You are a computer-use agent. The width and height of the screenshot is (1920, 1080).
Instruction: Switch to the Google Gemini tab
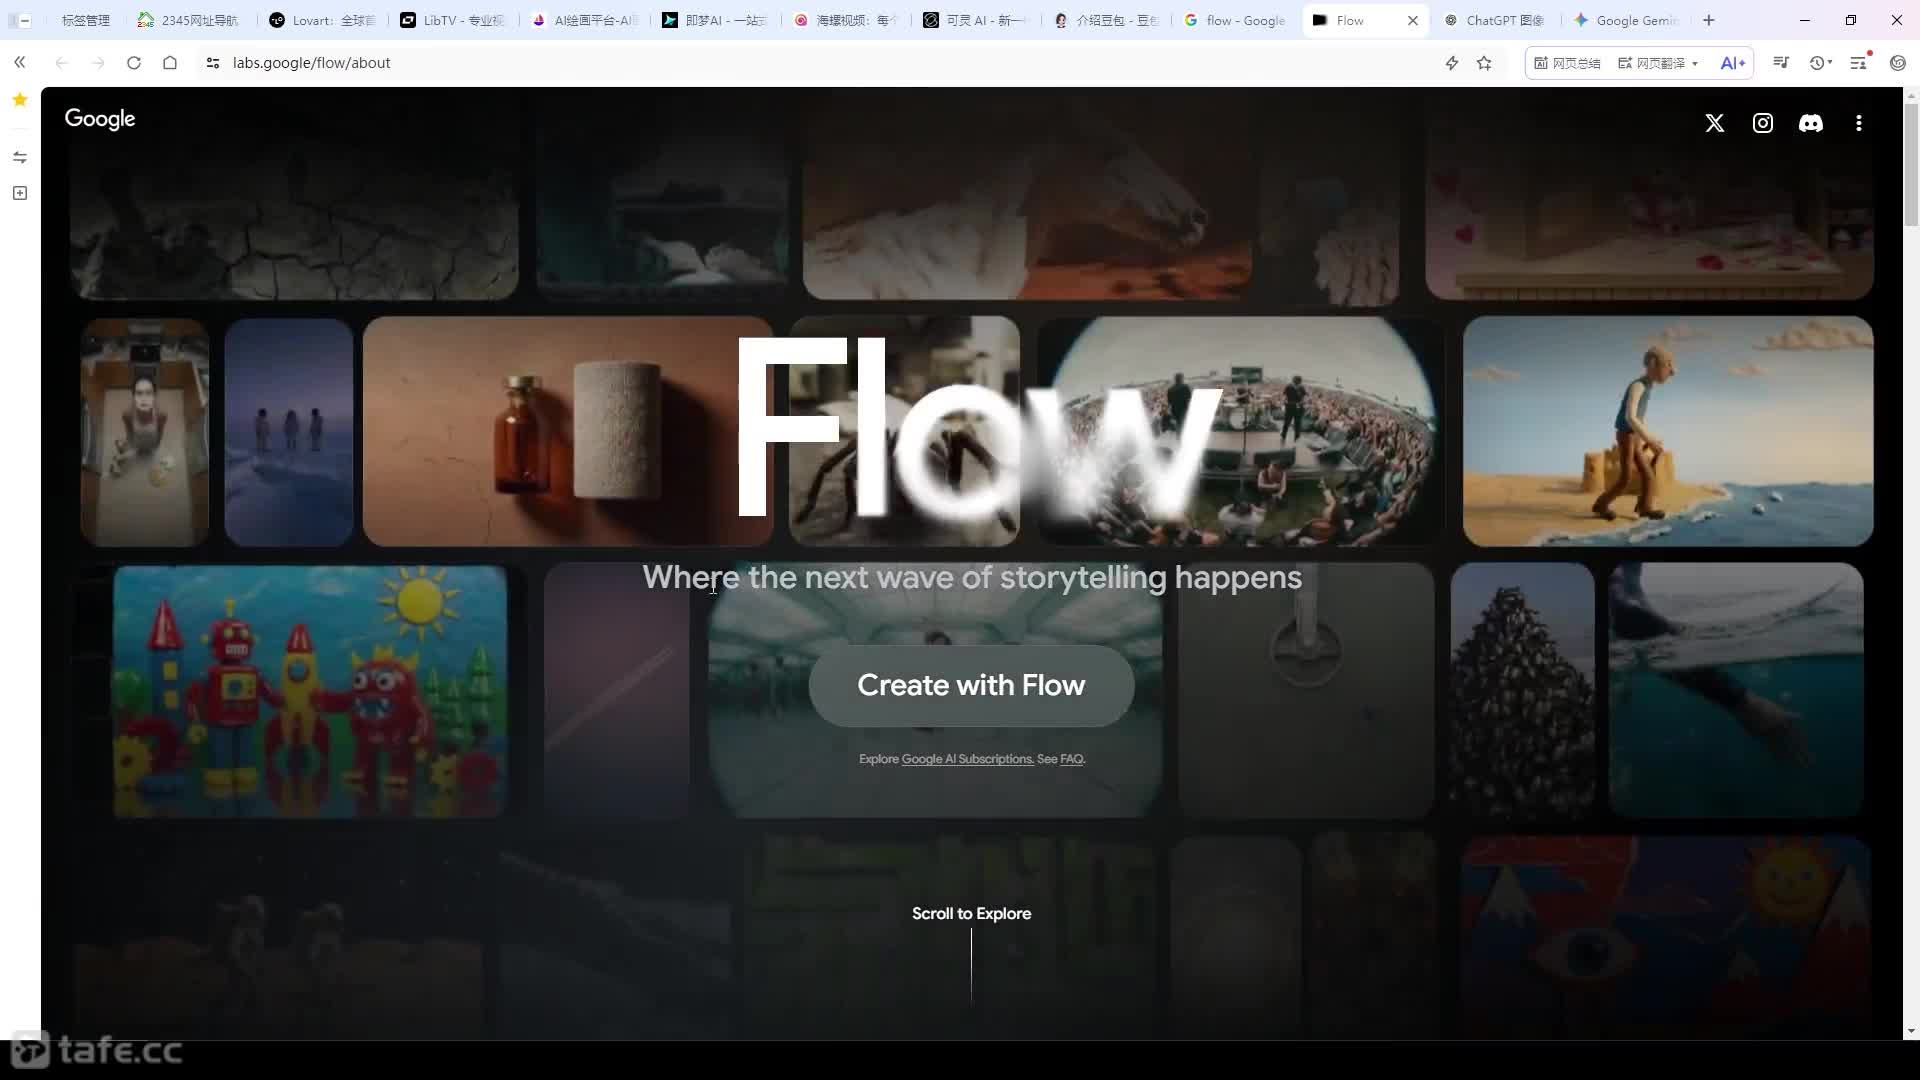click(x=1628, y=20)
